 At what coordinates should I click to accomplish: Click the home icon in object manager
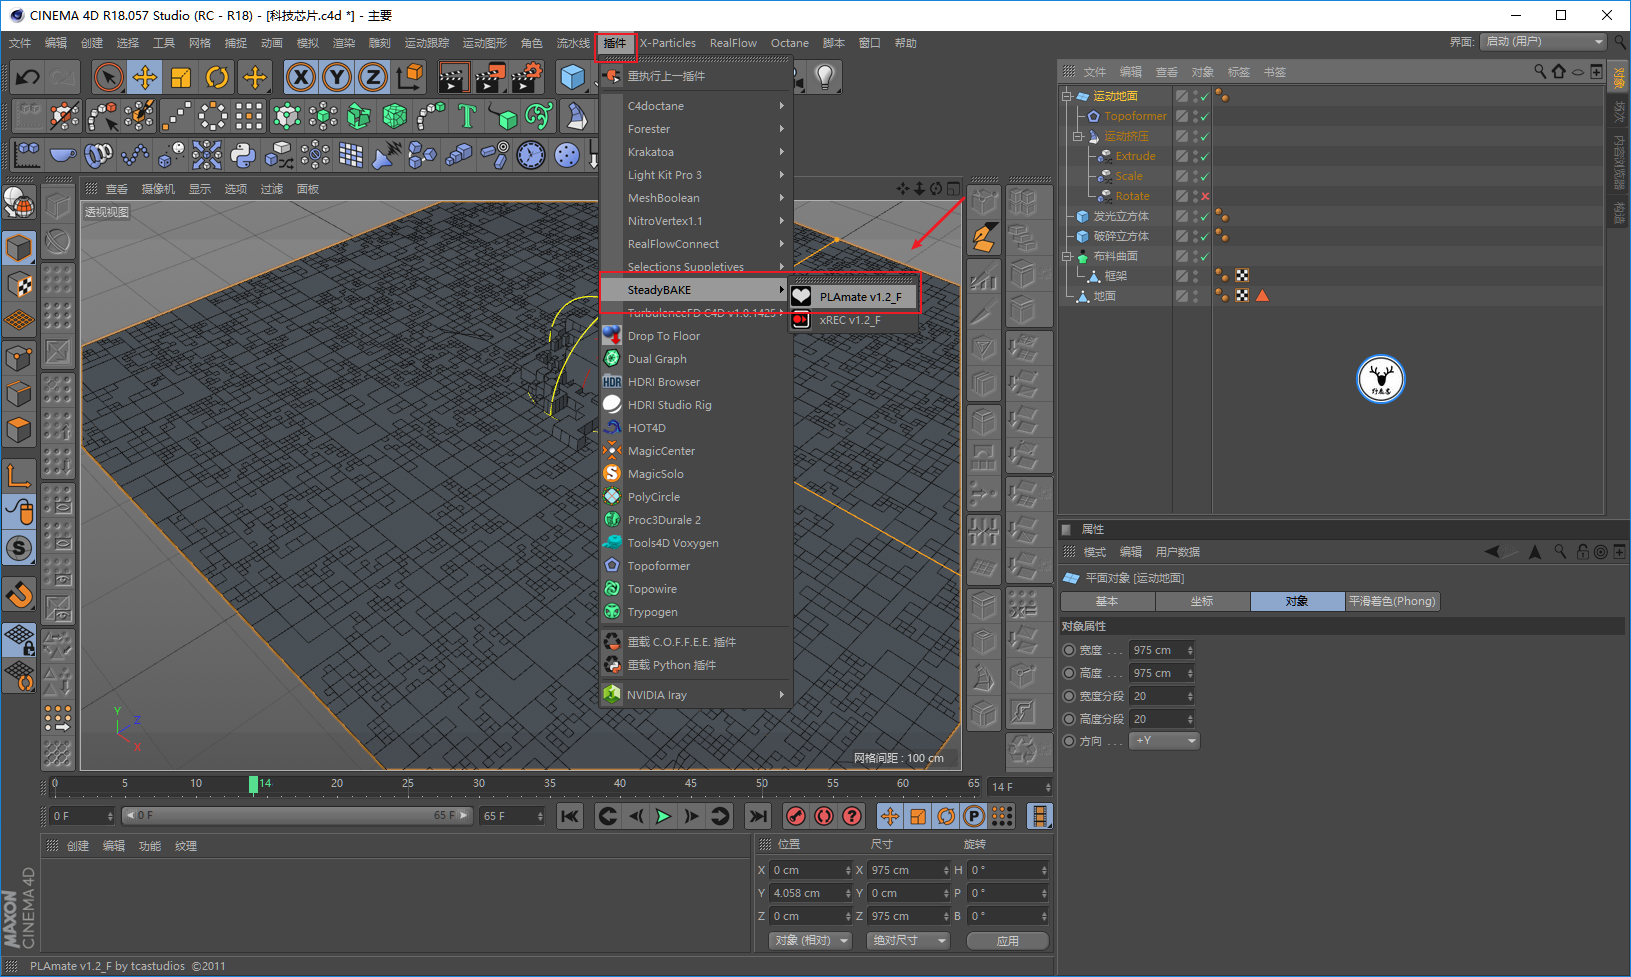coord(1558,72)
